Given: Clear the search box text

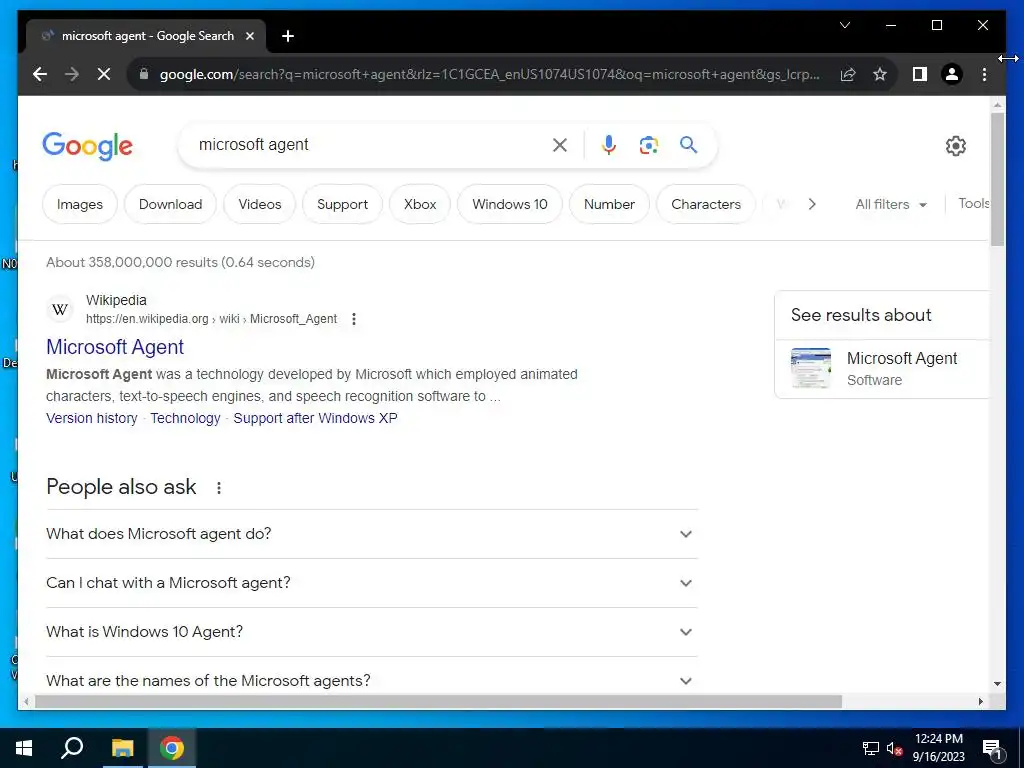Looking at the screenshot, I should coord(560,145).
